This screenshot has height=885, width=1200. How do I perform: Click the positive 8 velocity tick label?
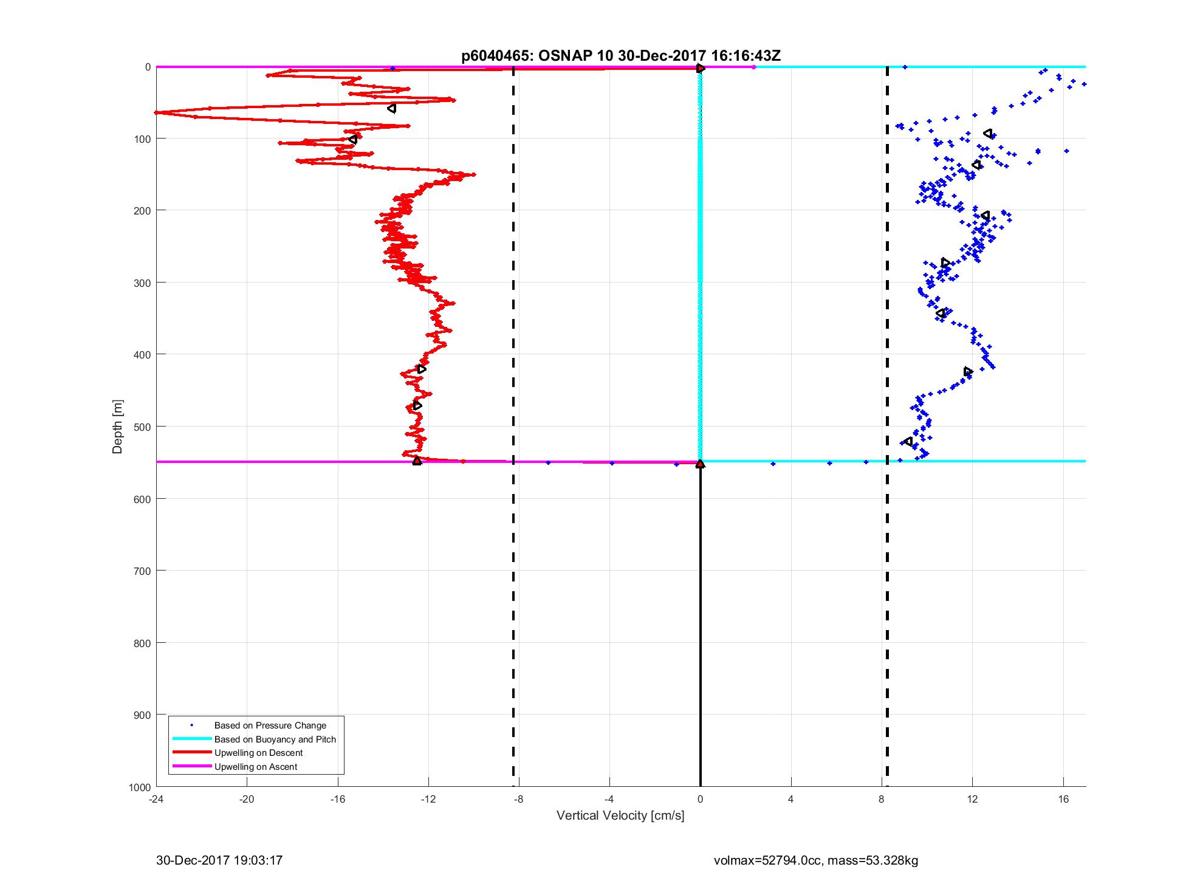click(882, 799)
